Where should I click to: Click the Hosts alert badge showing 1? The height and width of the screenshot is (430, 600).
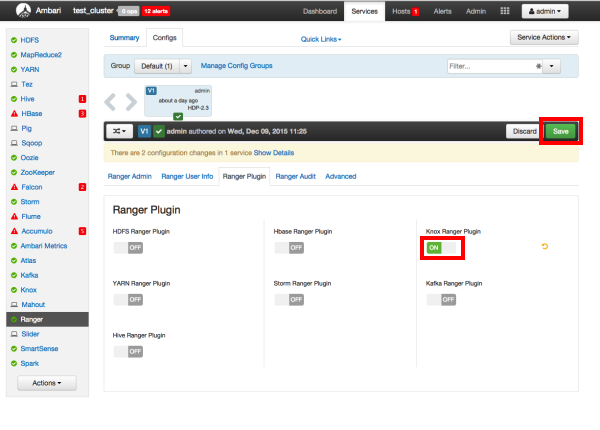coord(416,12)
